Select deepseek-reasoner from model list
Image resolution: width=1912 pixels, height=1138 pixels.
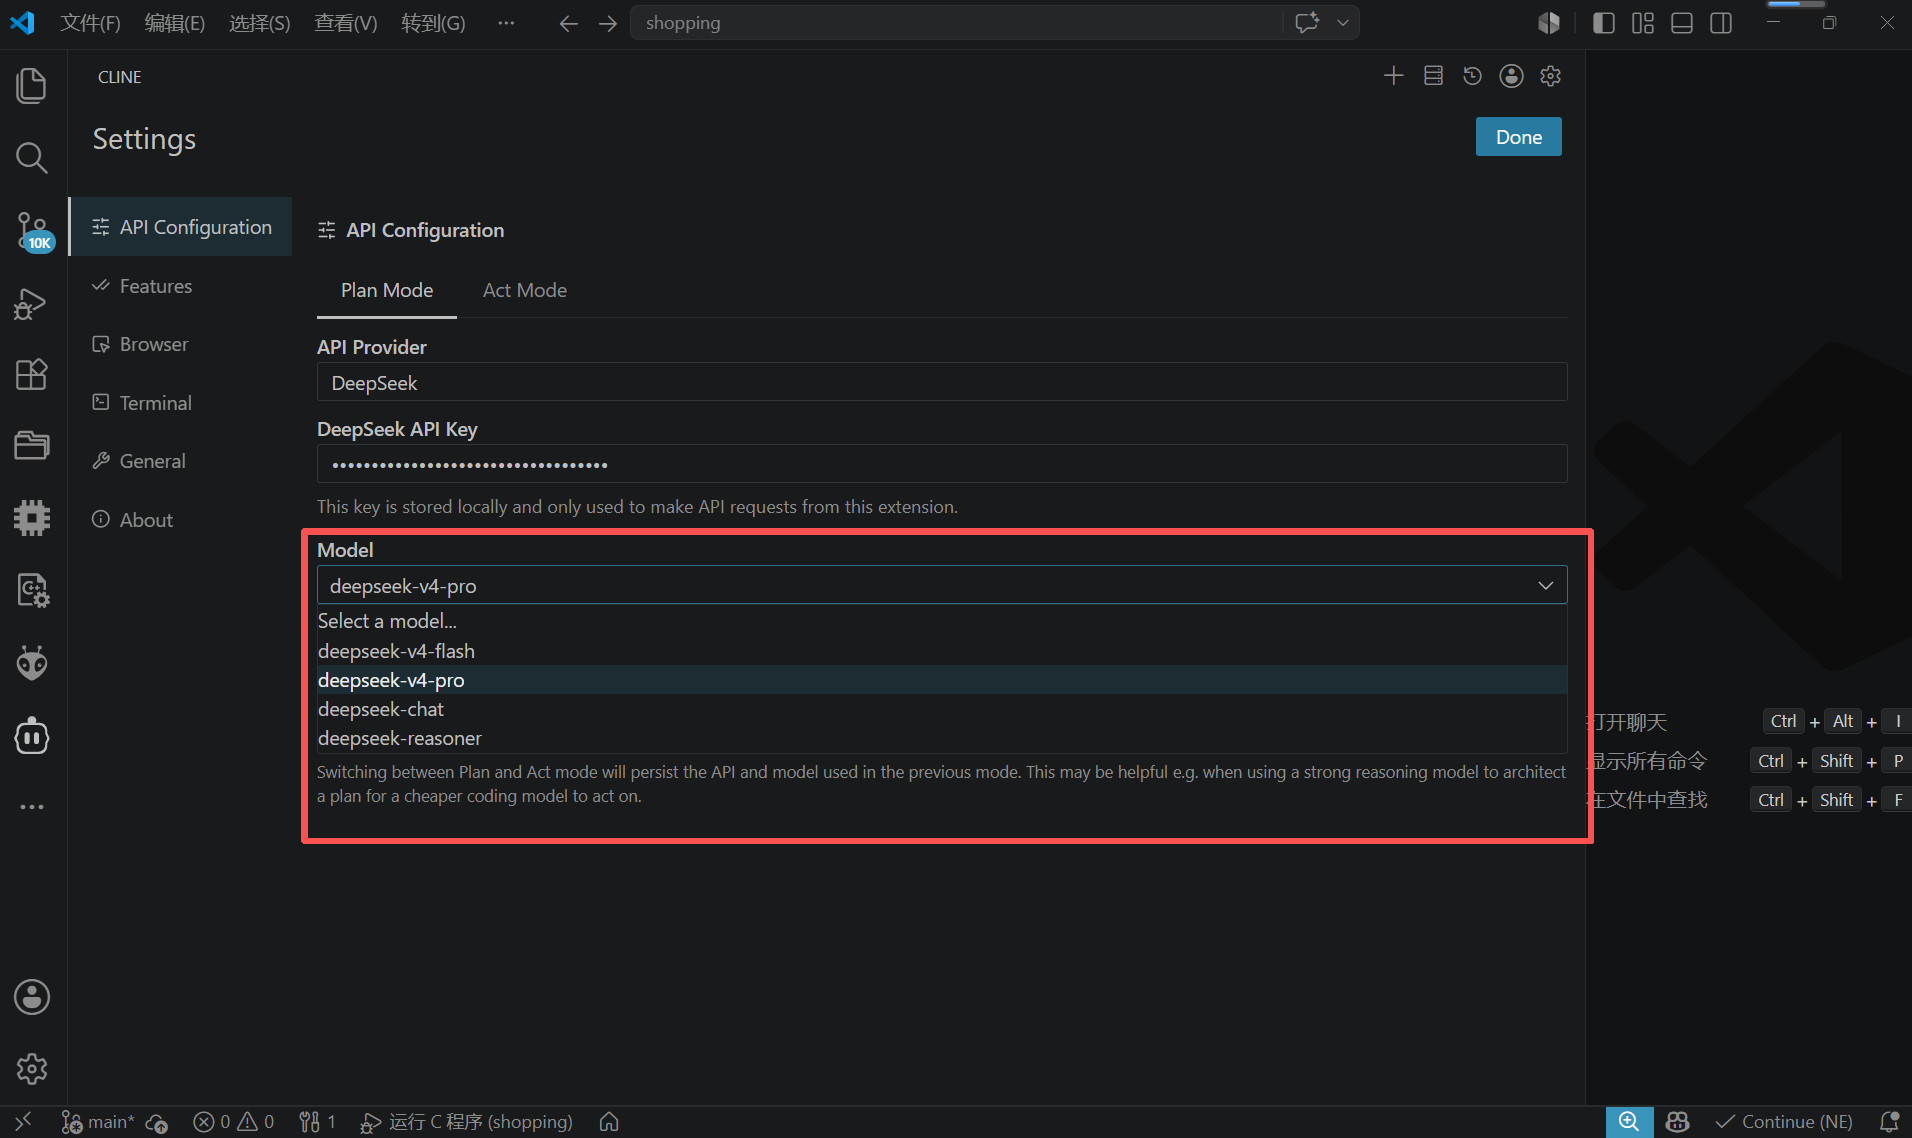pyautogui.click(x=942, y=738)
